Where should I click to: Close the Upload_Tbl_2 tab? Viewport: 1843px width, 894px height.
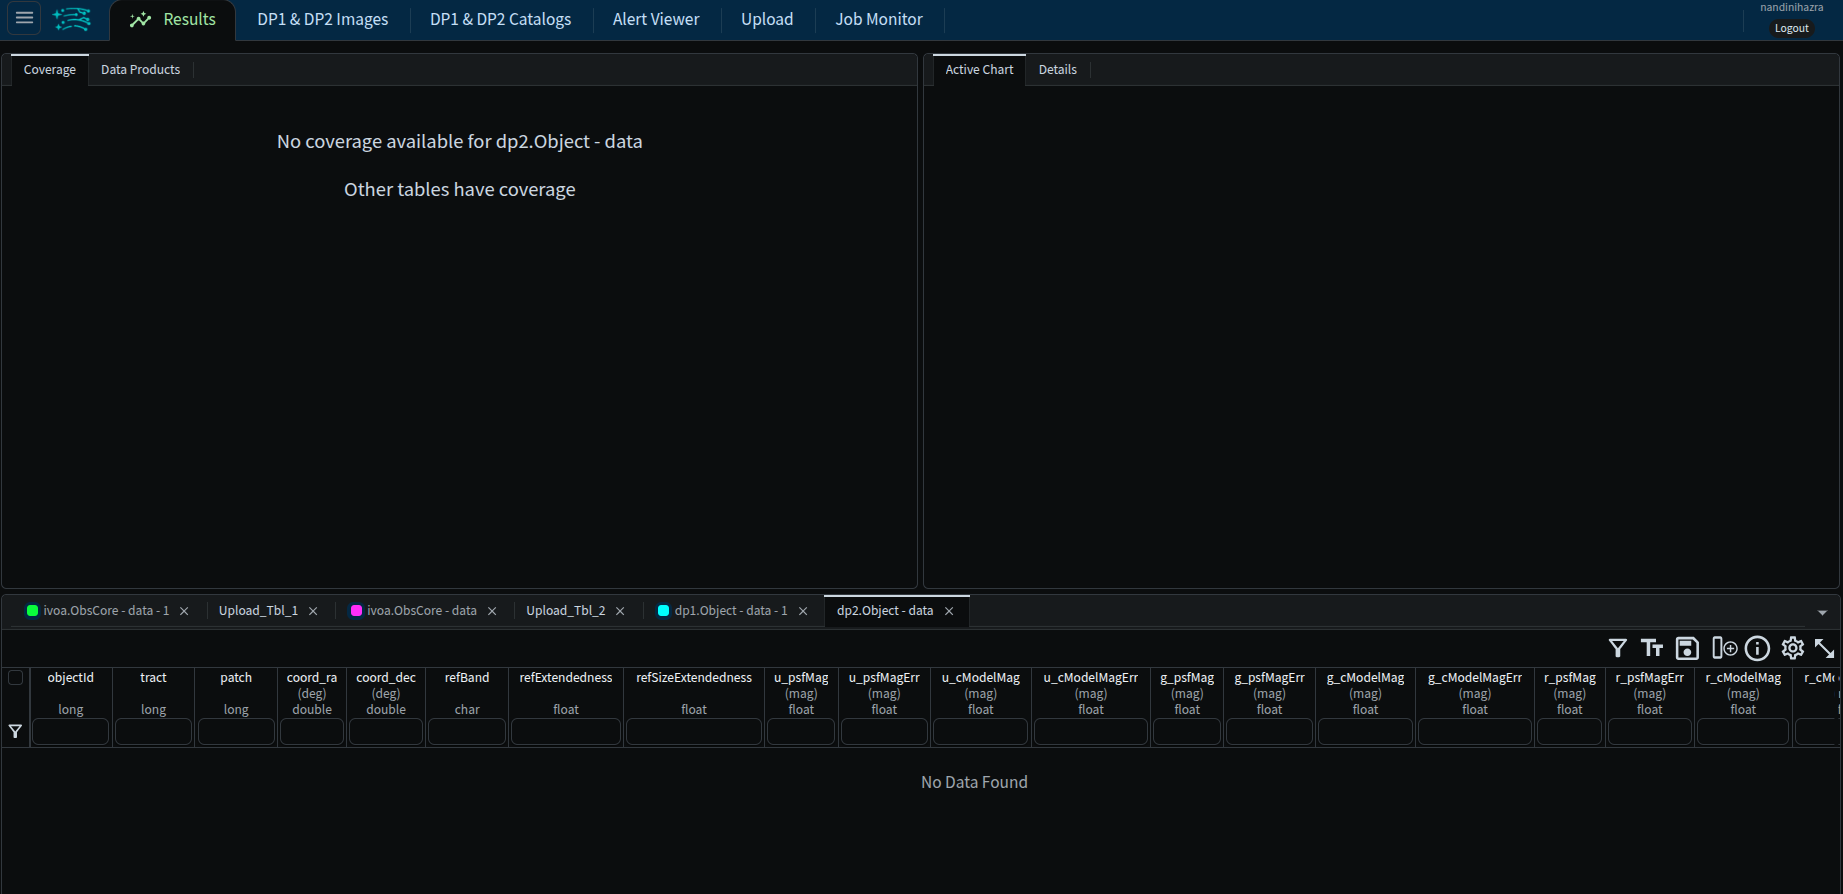coord(620,611)
